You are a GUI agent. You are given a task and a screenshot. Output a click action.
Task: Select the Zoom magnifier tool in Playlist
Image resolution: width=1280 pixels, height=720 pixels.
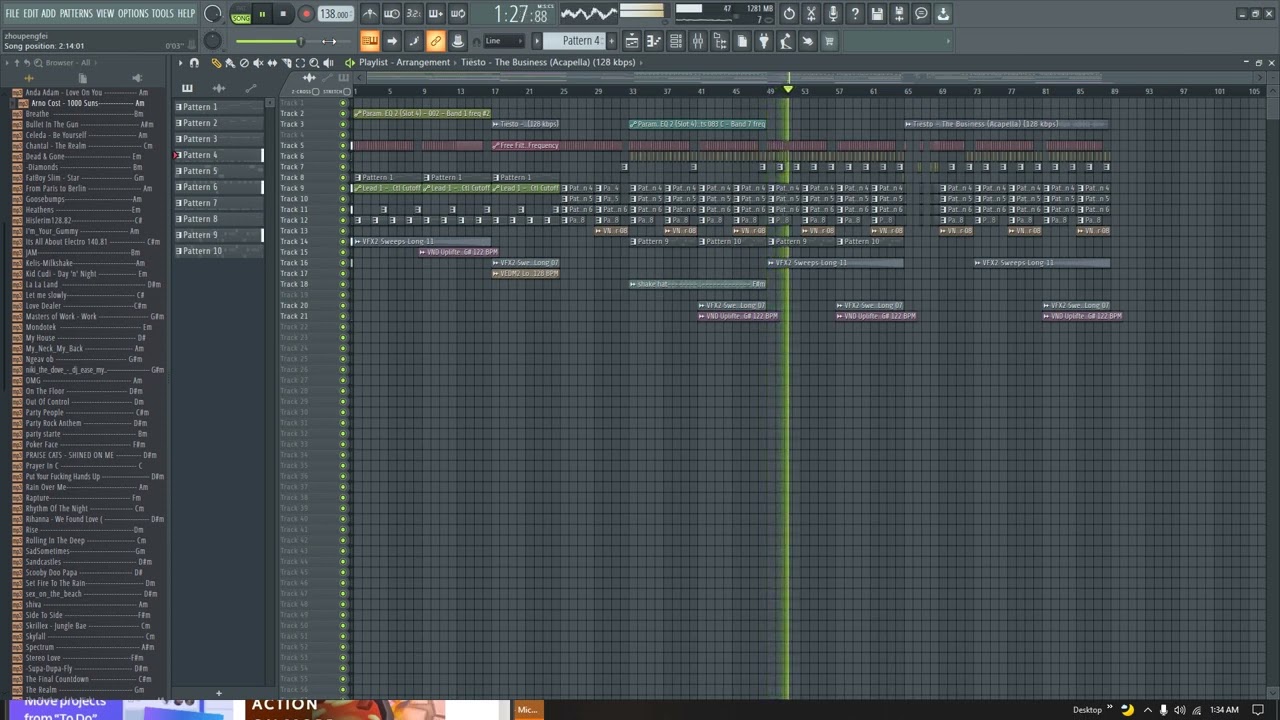[x=314, y=63]
